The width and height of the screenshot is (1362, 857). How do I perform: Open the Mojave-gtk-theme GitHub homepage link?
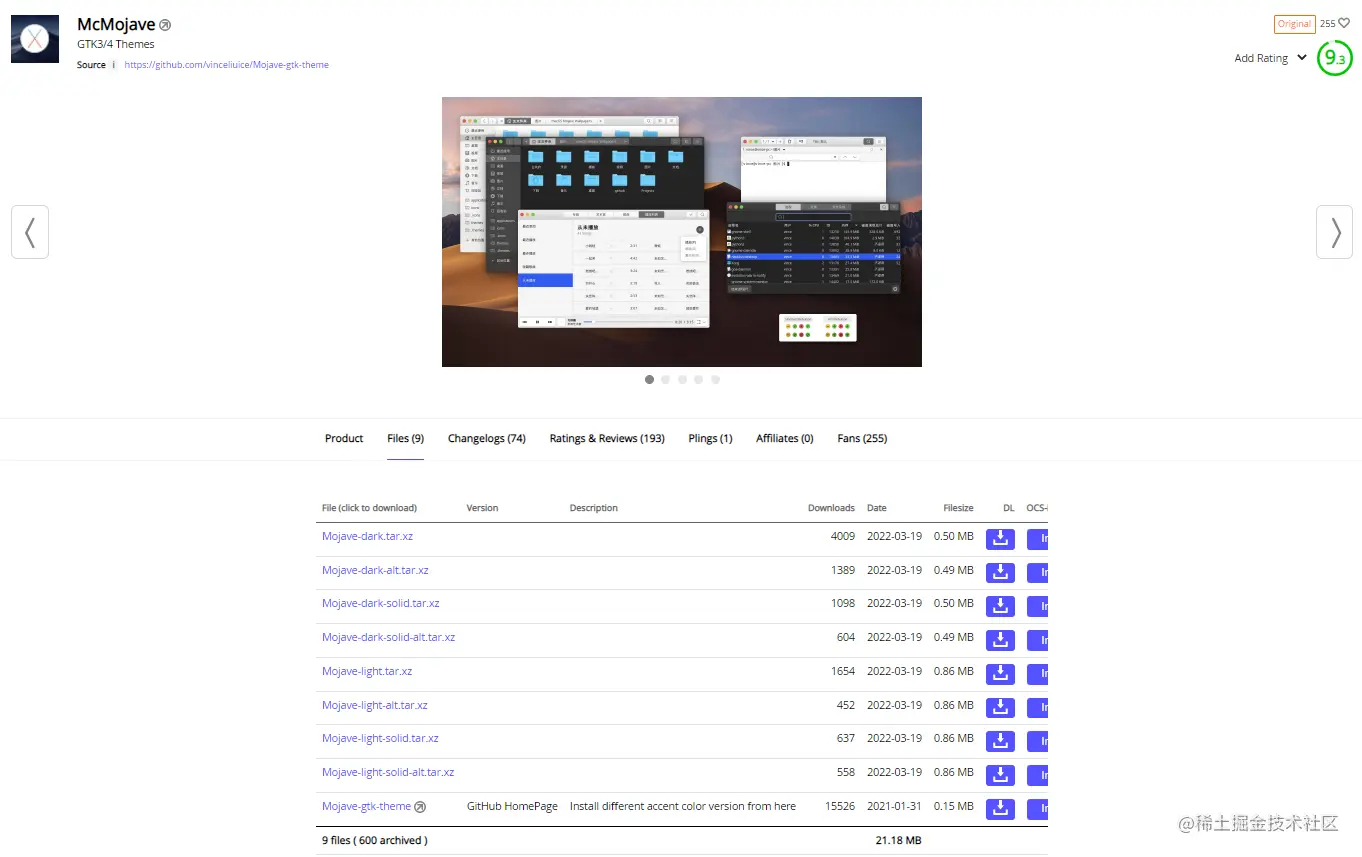click(x=367, y=807)
